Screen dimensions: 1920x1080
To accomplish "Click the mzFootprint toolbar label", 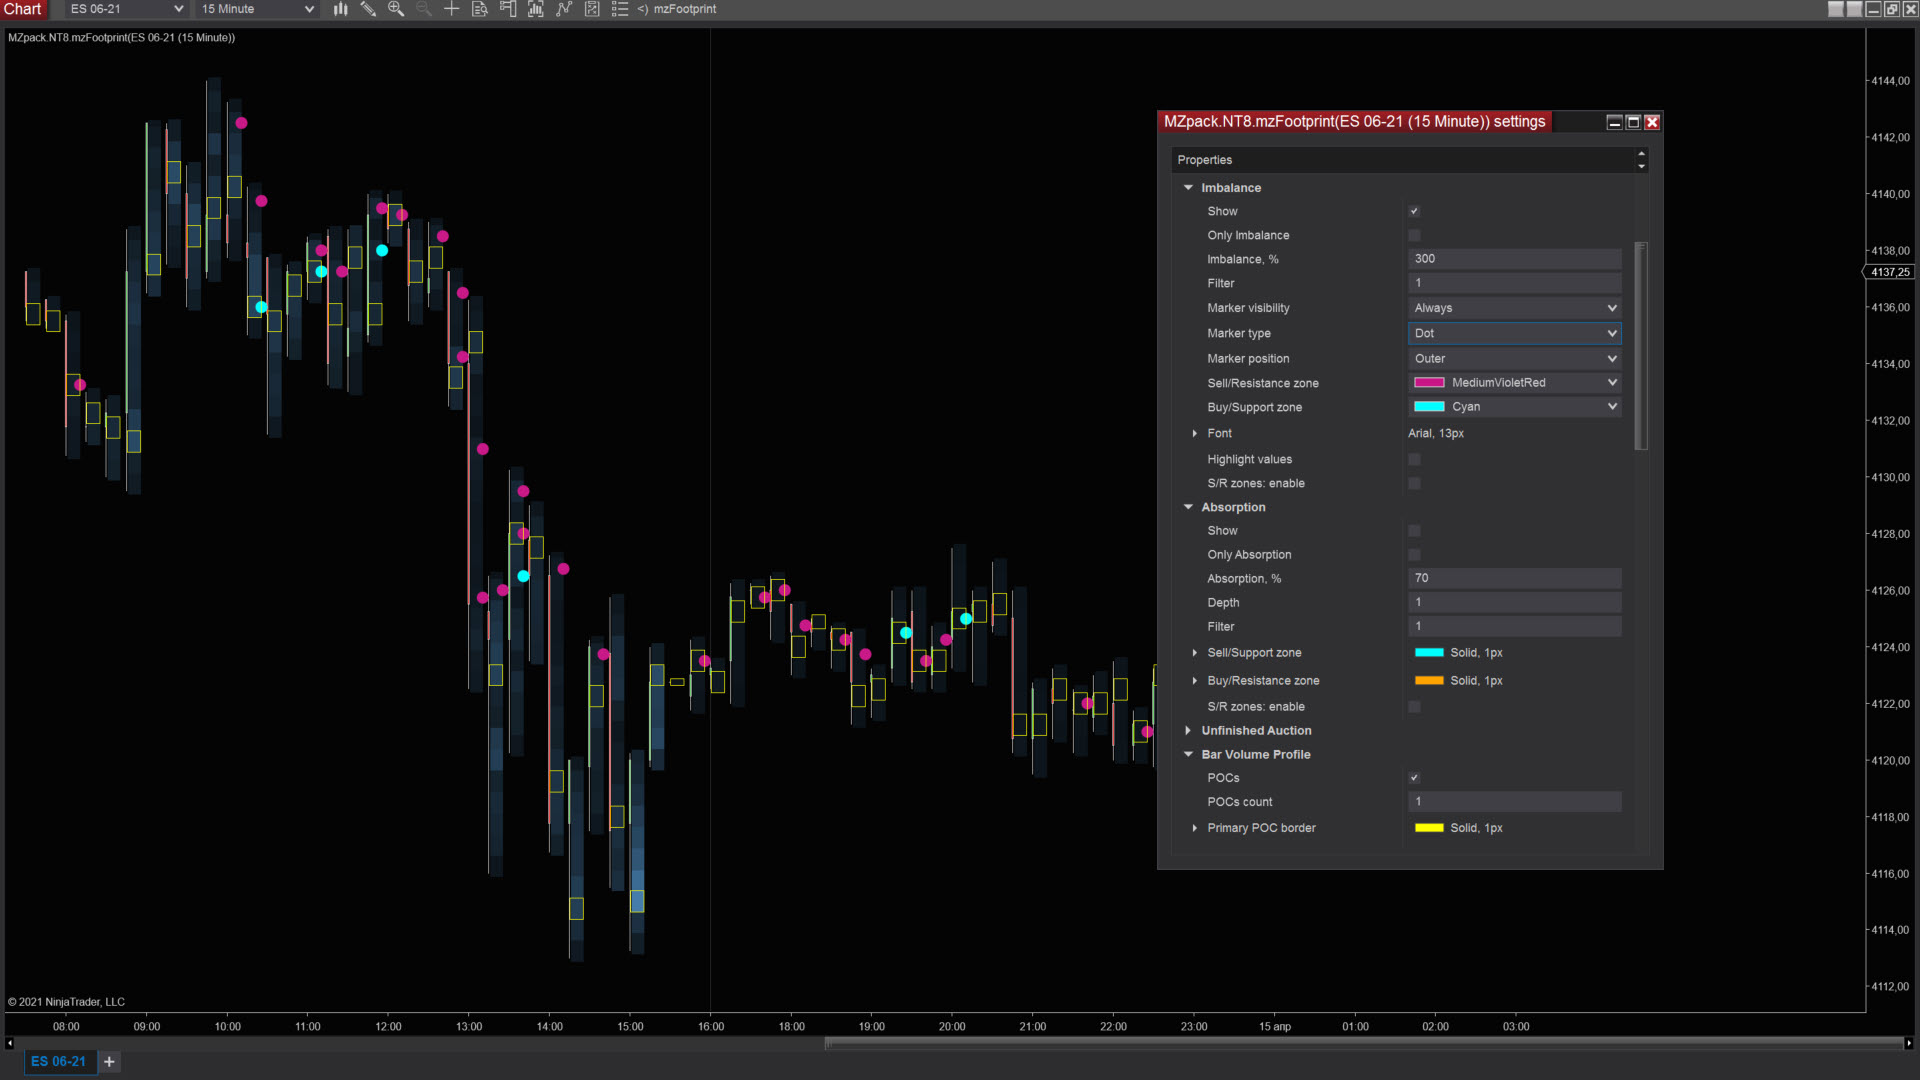I will 685,9.
